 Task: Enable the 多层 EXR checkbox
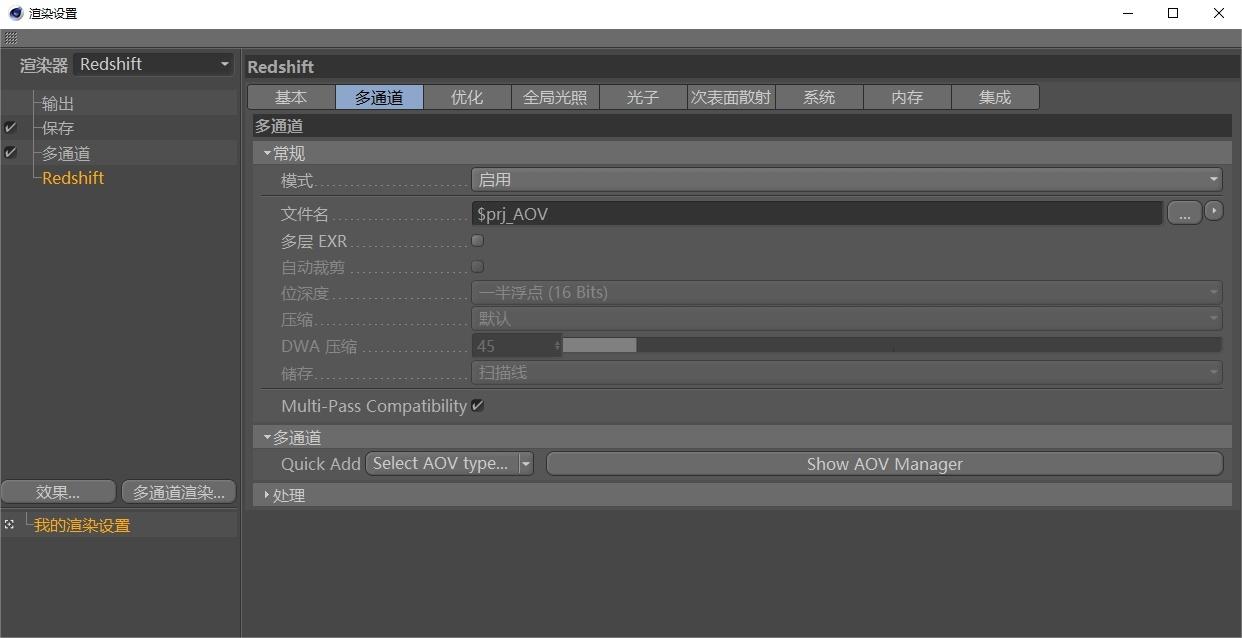tap(477, 240)
